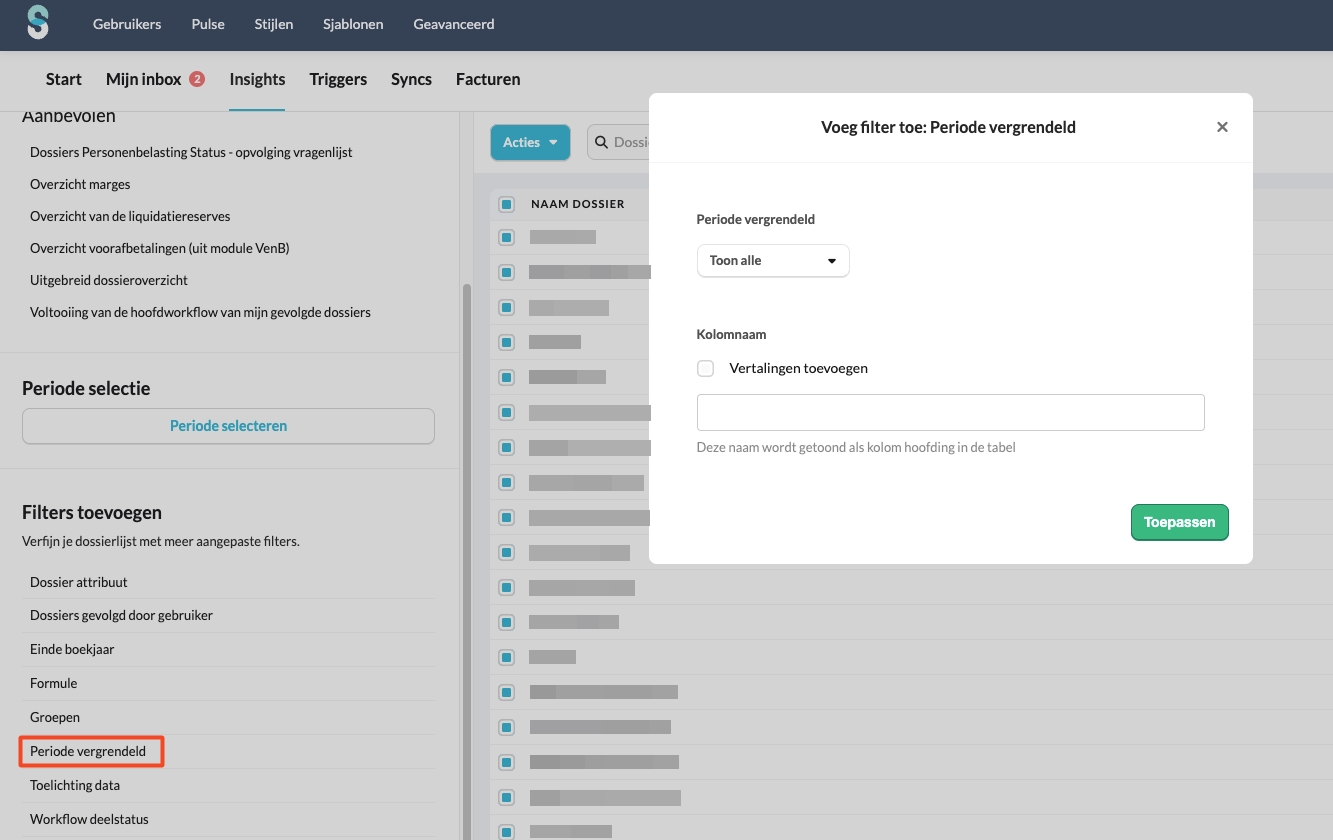Viewport: 1333px width, 840px height.
Task: Click the Kolomnaam text input field
Action: click(950, 412)
